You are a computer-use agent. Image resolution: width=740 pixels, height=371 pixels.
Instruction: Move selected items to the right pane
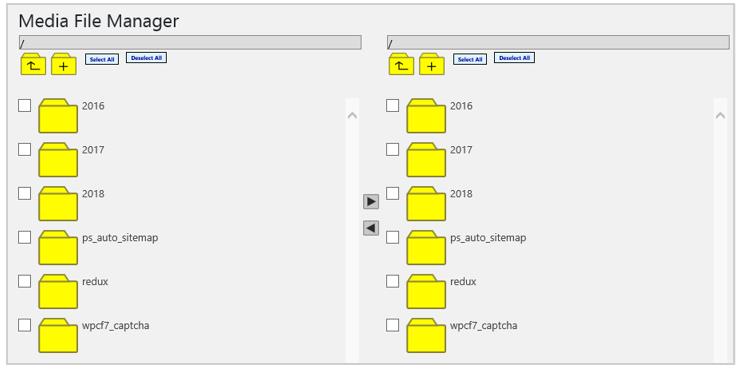(371, 202)
